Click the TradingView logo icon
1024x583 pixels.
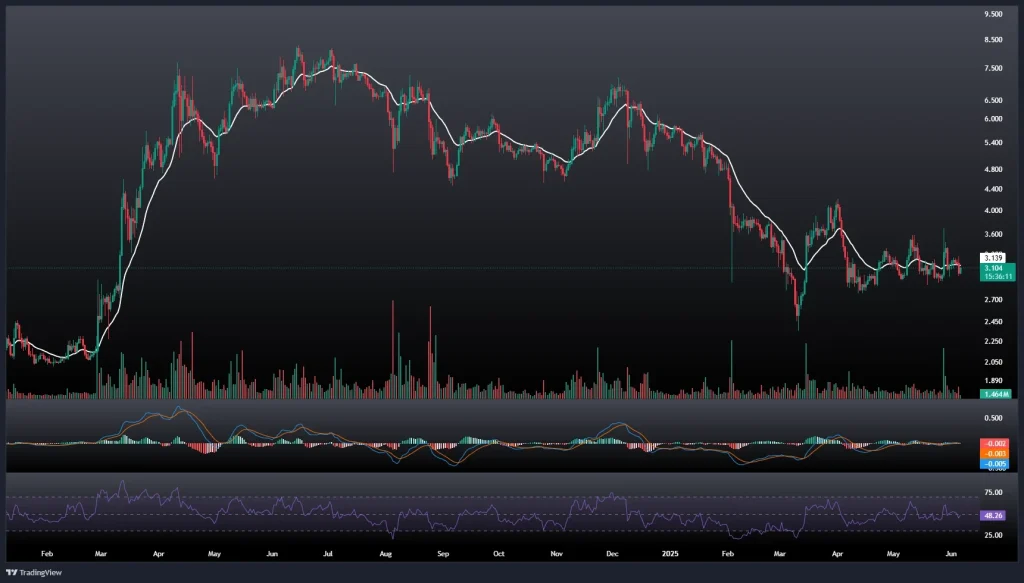point(11,574)
